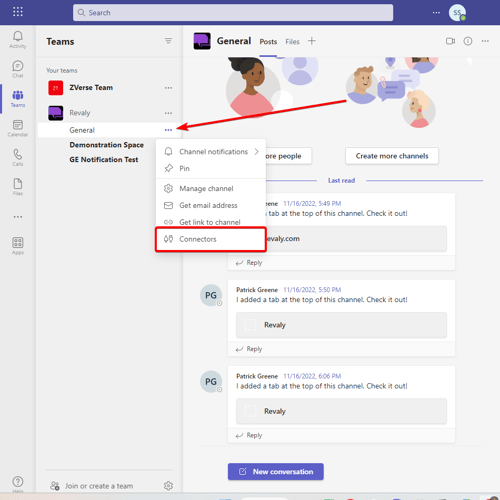
Task: Open the SS profile avatar
Action: click(x=457, y=13)
